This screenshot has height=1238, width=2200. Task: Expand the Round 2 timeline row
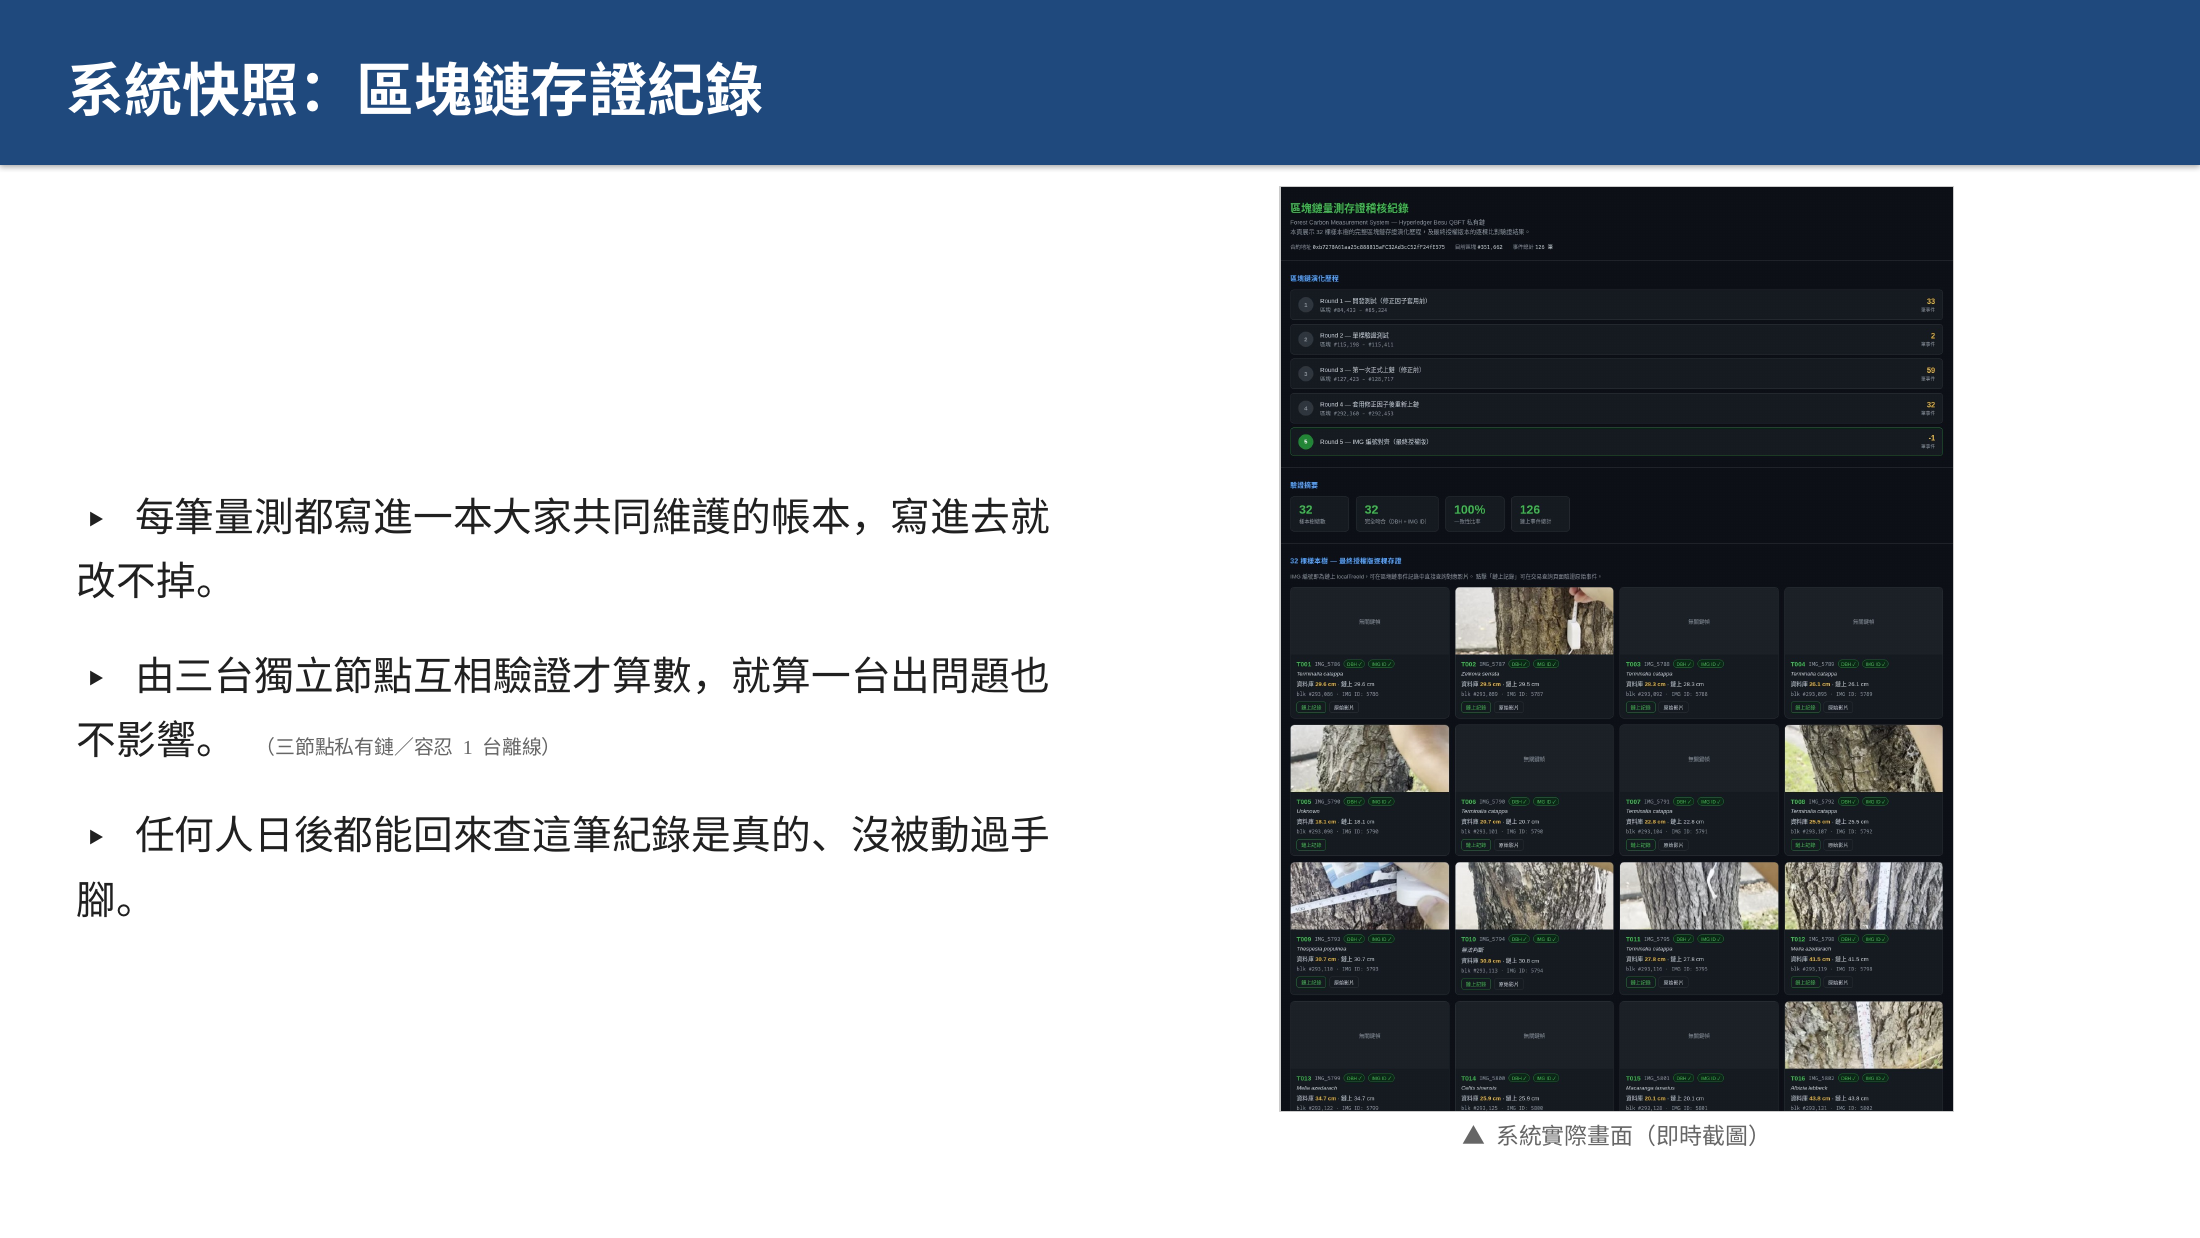(x=1616, y=339)
